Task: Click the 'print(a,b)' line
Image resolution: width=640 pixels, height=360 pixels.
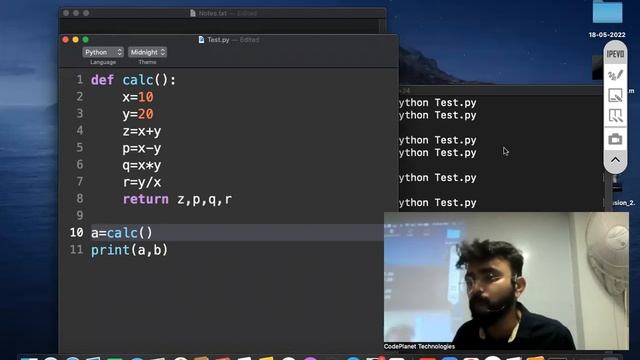Action: (x=129, y=250)
